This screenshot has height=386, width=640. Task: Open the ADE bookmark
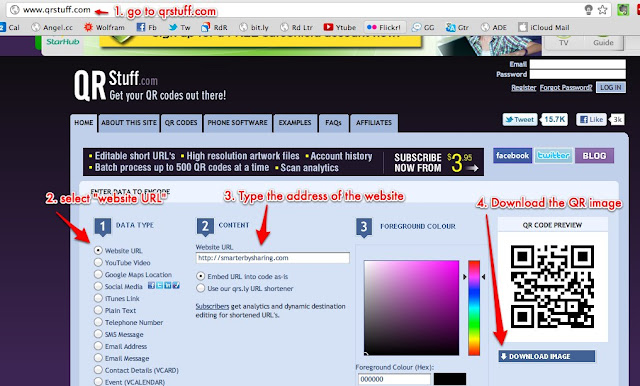coord(493,27)
